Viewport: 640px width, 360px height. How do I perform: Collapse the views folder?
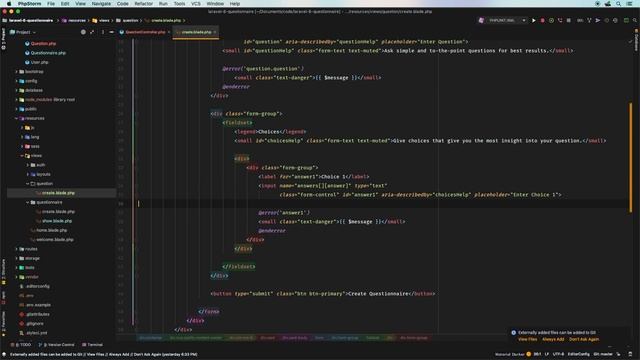click(22, 156)
